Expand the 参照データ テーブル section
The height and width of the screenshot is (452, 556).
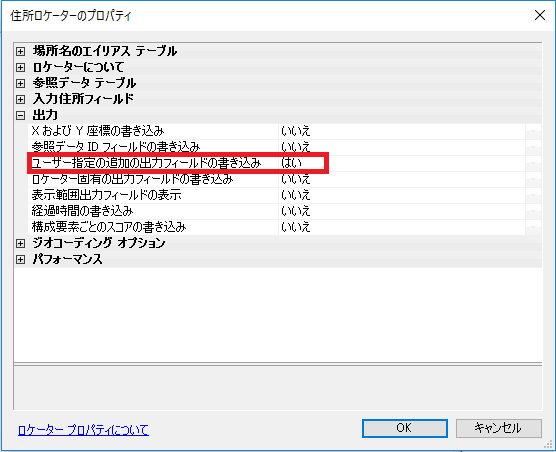point(21,83)
